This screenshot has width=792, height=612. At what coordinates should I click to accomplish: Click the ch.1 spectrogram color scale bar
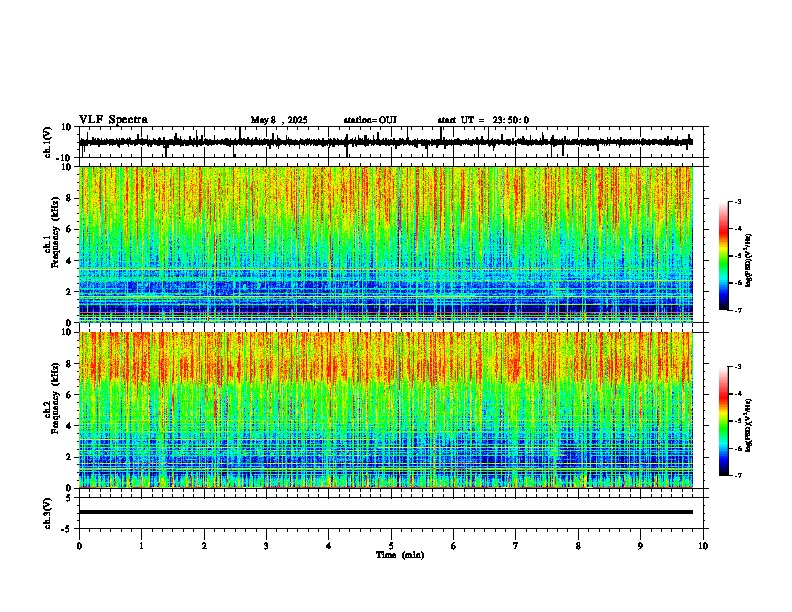pyautogui.click(x=724, y=256)
